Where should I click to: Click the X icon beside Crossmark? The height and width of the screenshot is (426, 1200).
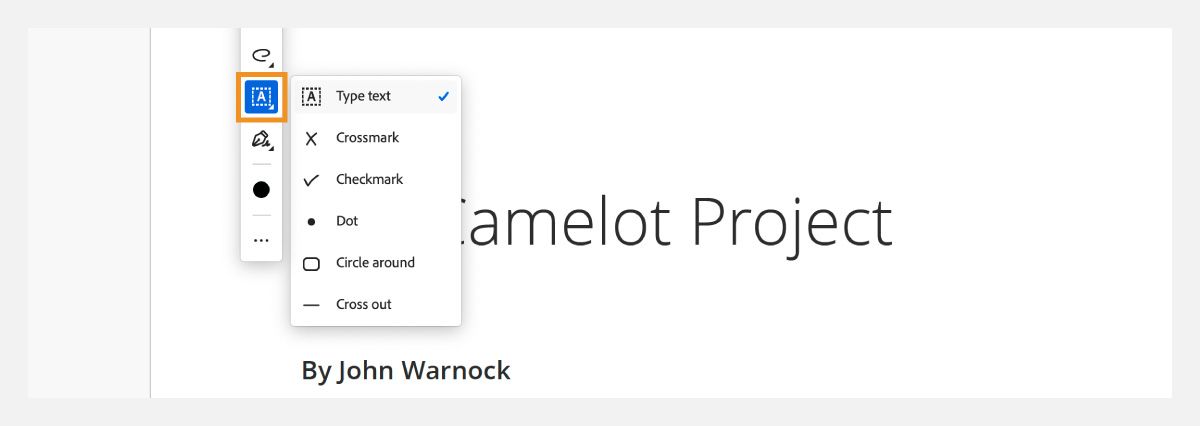[x=311, y=139]
